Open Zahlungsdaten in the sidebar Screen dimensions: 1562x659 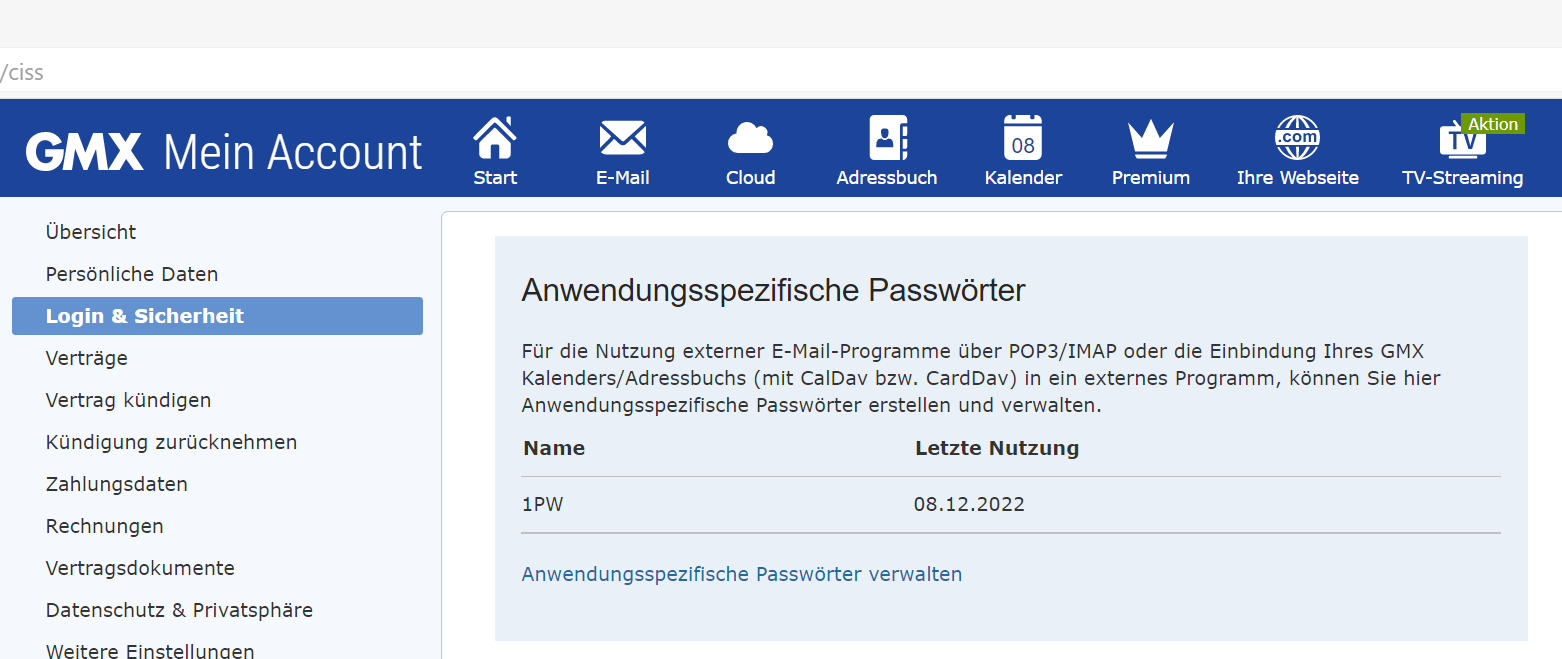click(117, 484)
